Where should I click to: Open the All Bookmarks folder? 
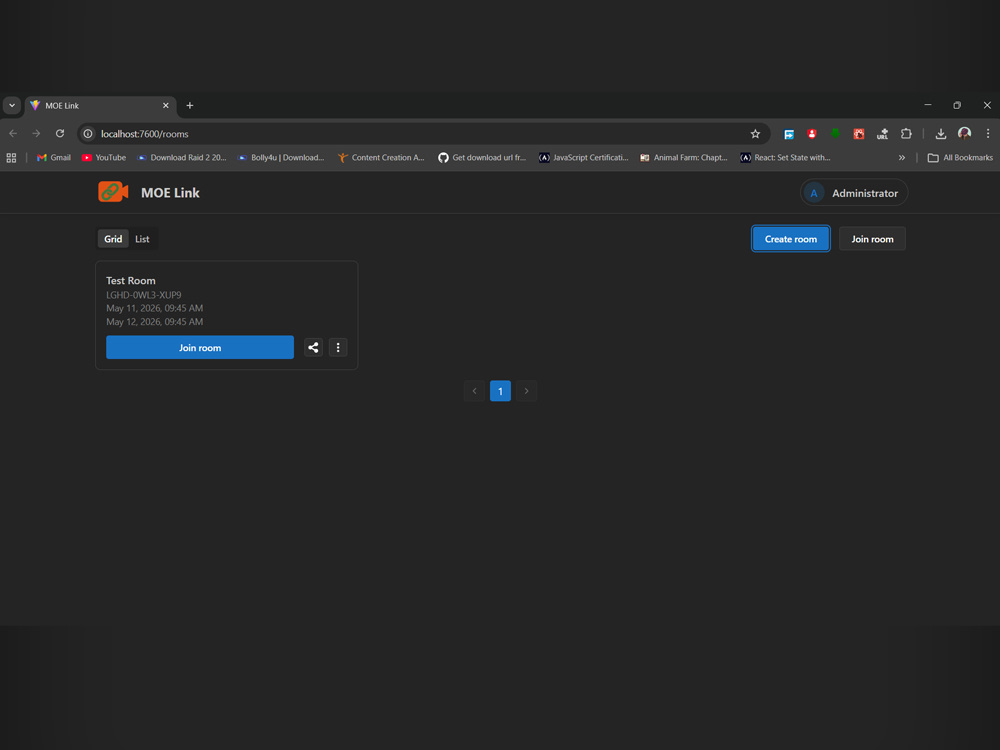pos(960,158)
